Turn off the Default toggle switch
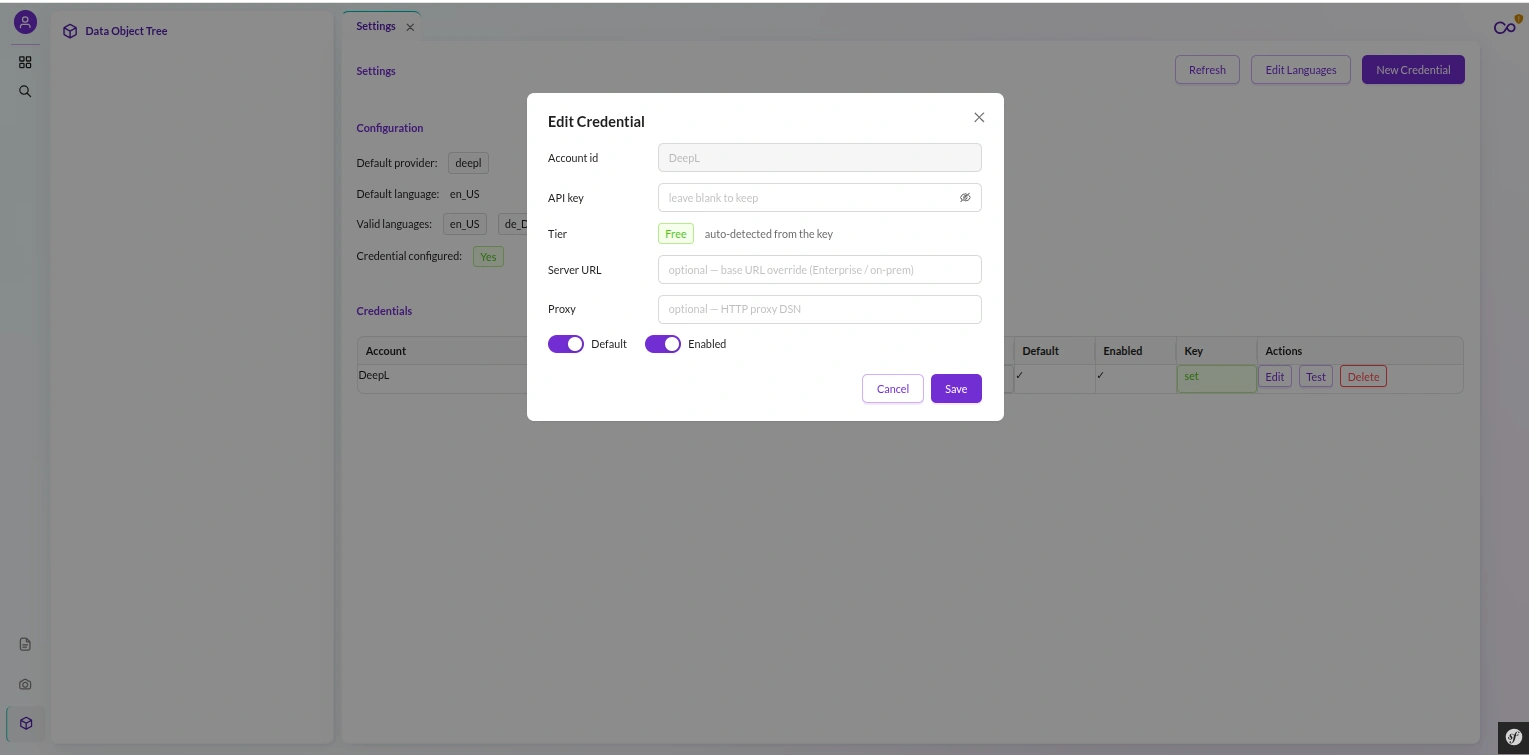The height and width of the screenshot is (755, 1529). coord(566,344)
